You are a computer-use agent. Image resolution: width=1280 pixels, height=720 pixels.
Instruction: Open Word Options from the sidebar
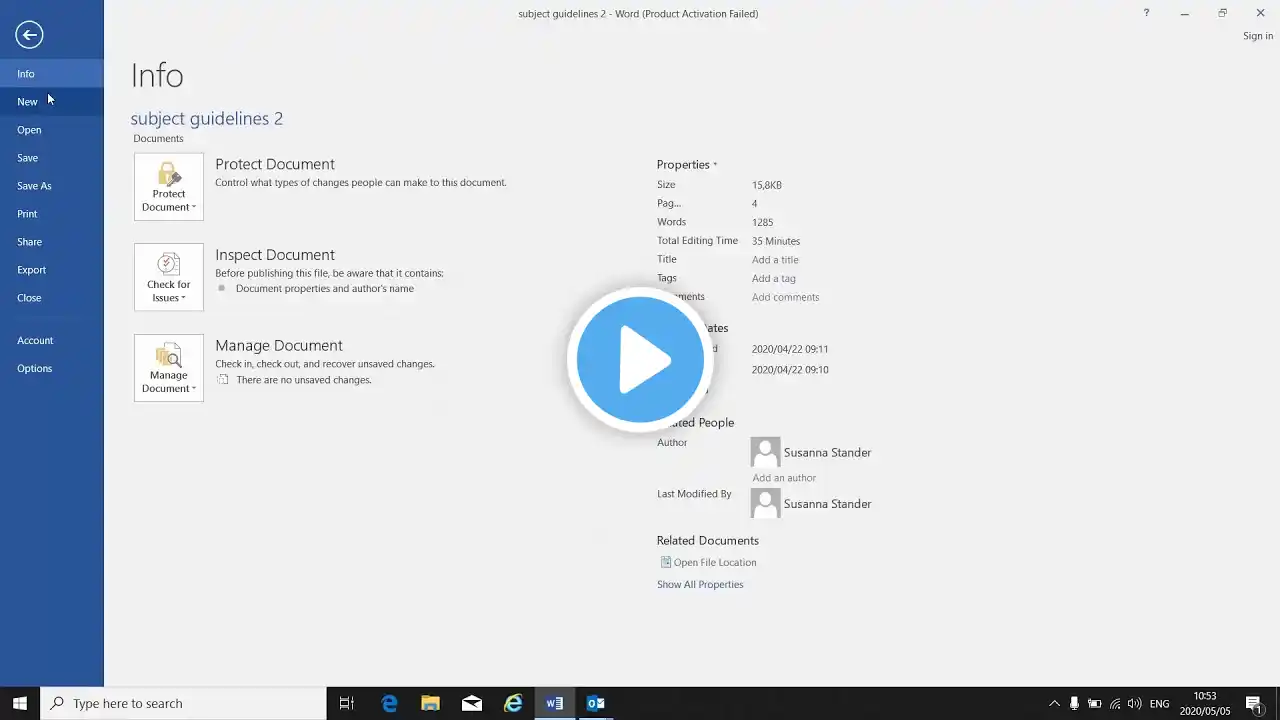(x=52, y=368)
